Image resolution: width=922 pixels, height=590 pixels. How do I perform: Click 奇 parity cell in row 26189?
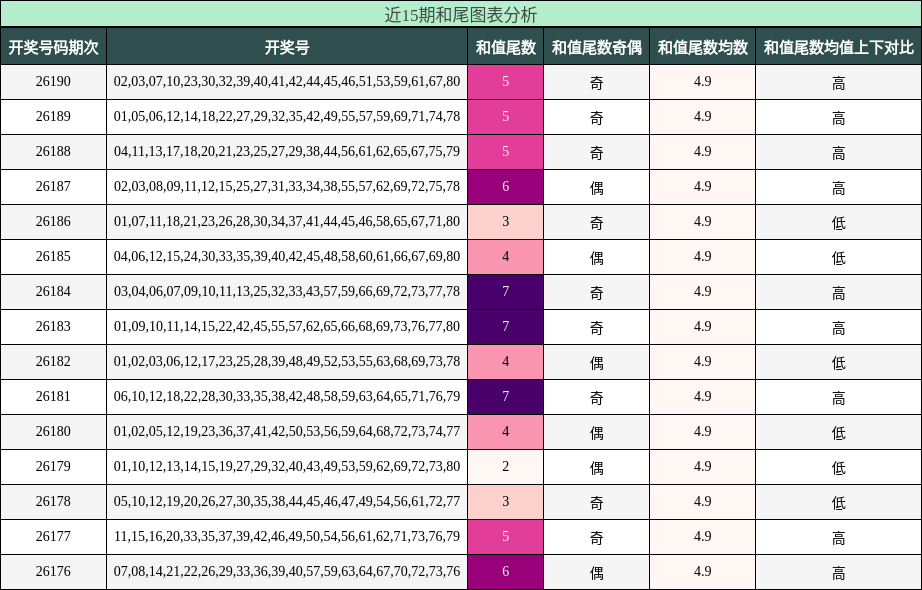(x=596, y=116)
